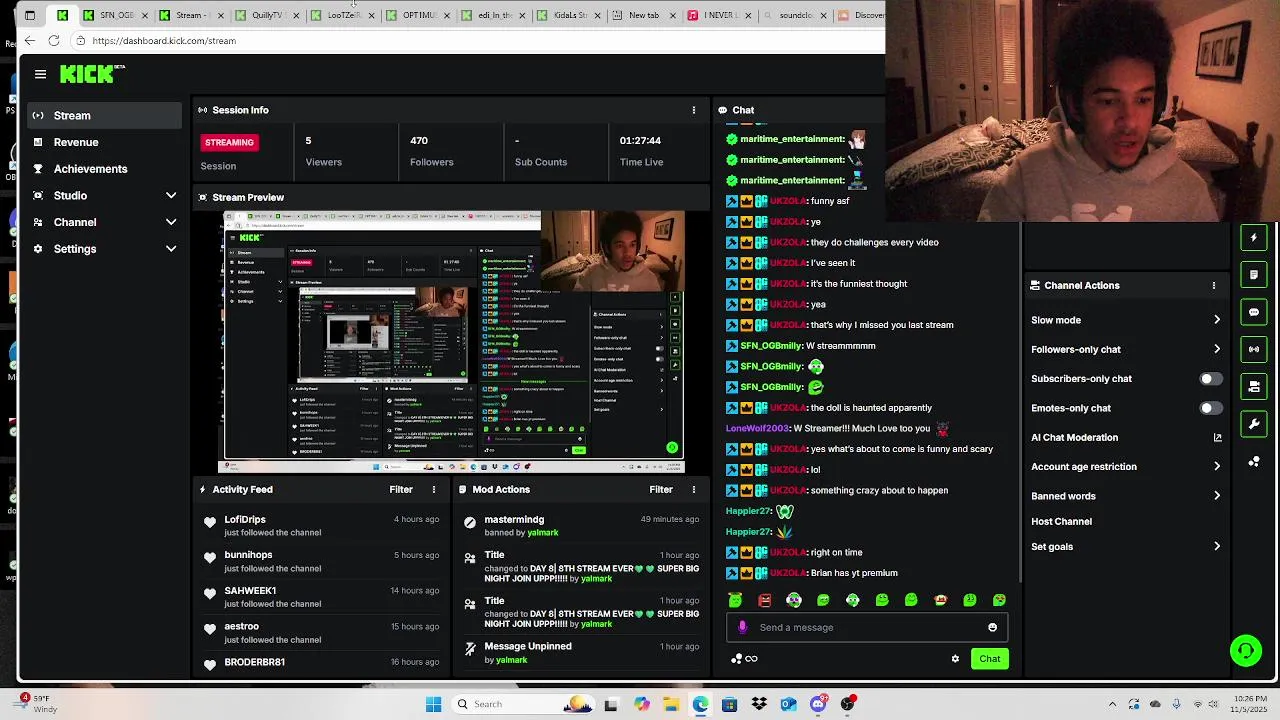
Task: Open Windows Start menu
Action: (433, 705)
